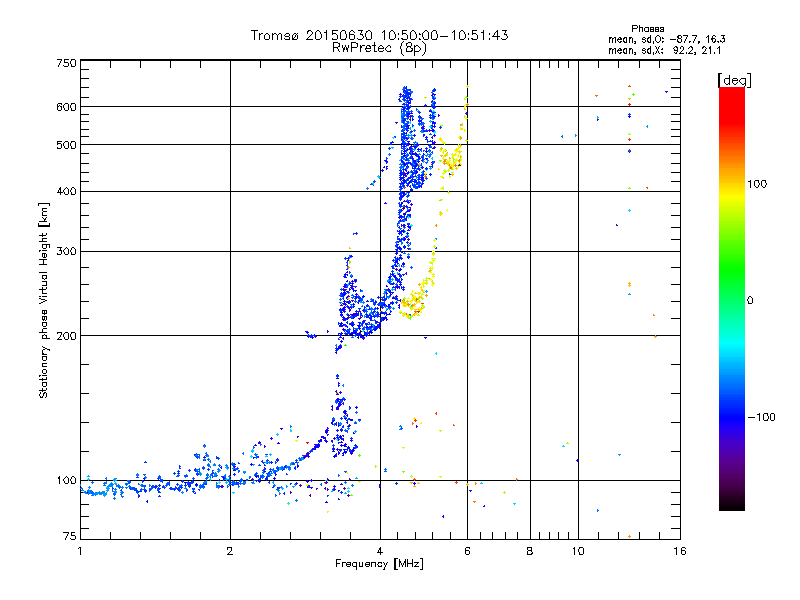The image size is (800, 600).
Task: Click the '8' x-axis tick label
Action: tap(530, 551)
